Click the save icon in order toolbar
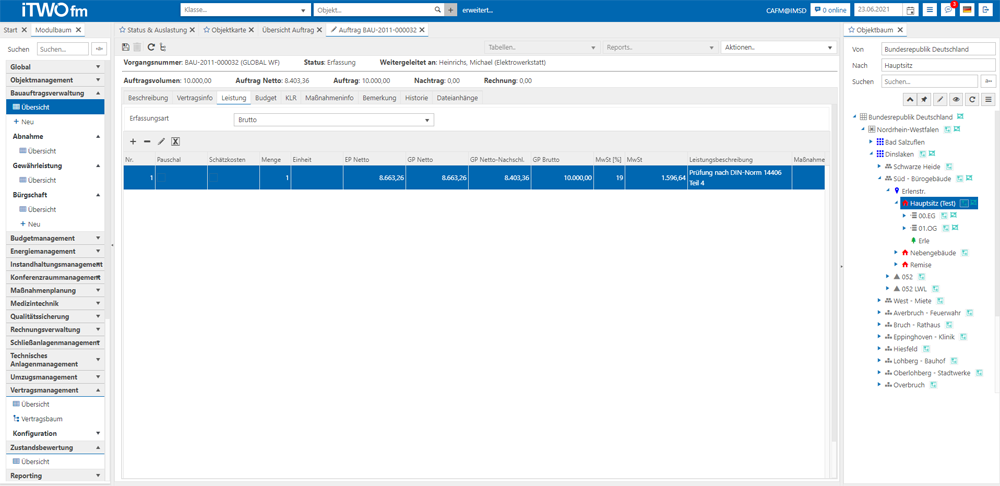Image resolution: width=1000 pixels, height=486 pixels. (x=126, y=47)
